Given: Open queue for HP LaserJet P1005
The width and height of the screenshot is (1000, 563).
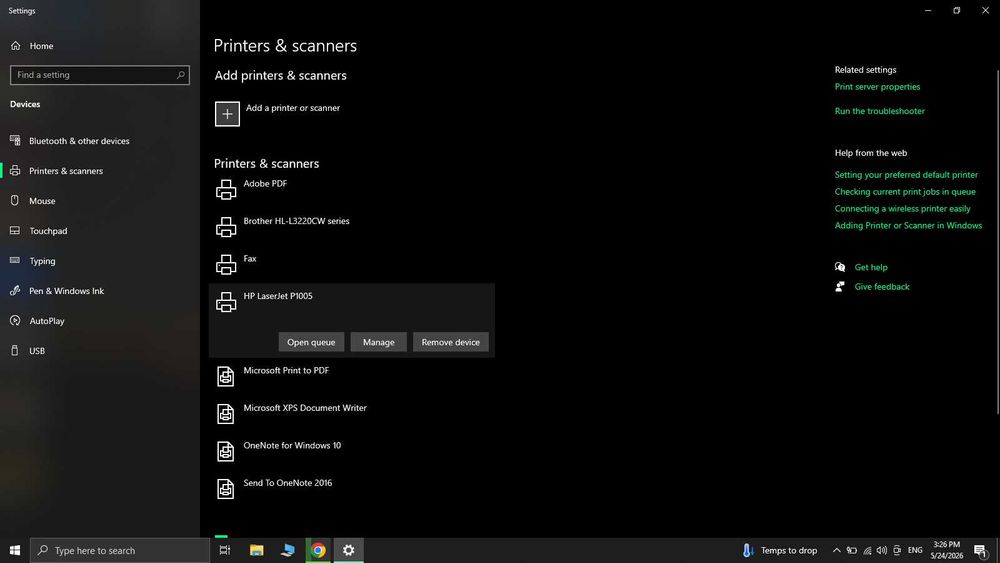Looking at the screenshot, I should pyautogui.click(x=311, y=342).
